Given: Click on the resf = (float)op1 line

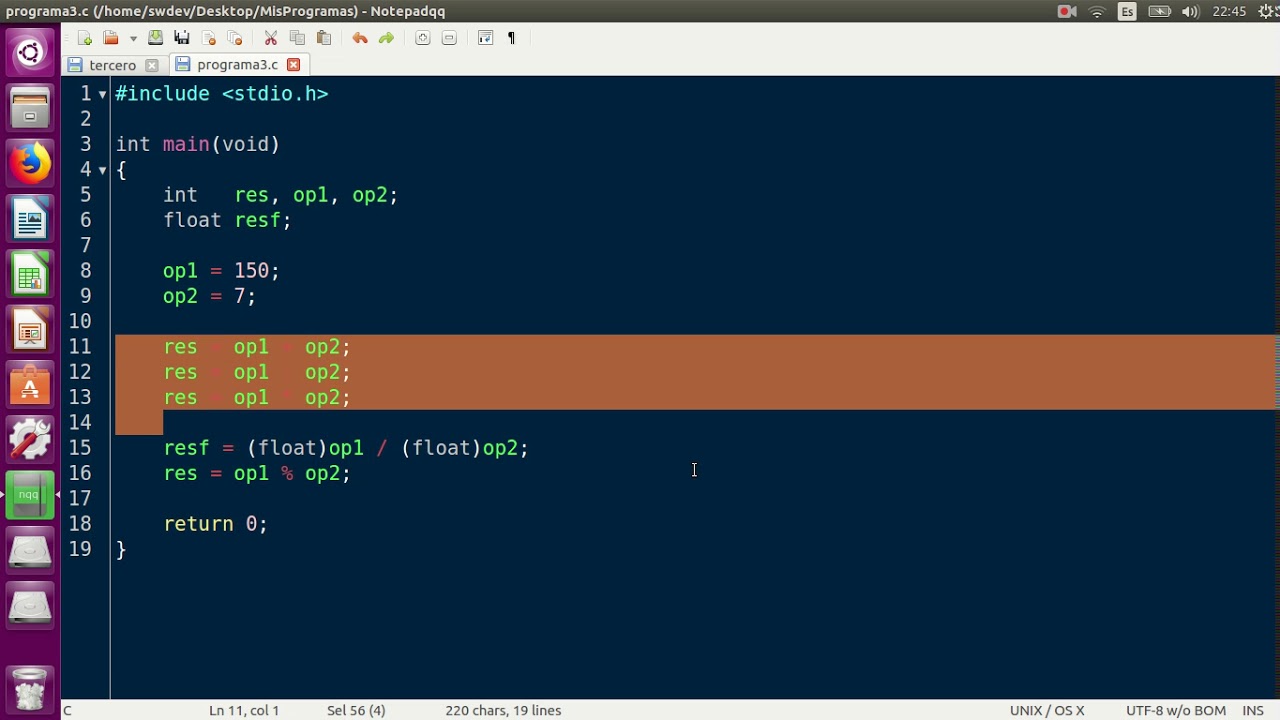Looking at the screenshot, I should (346, 448).
